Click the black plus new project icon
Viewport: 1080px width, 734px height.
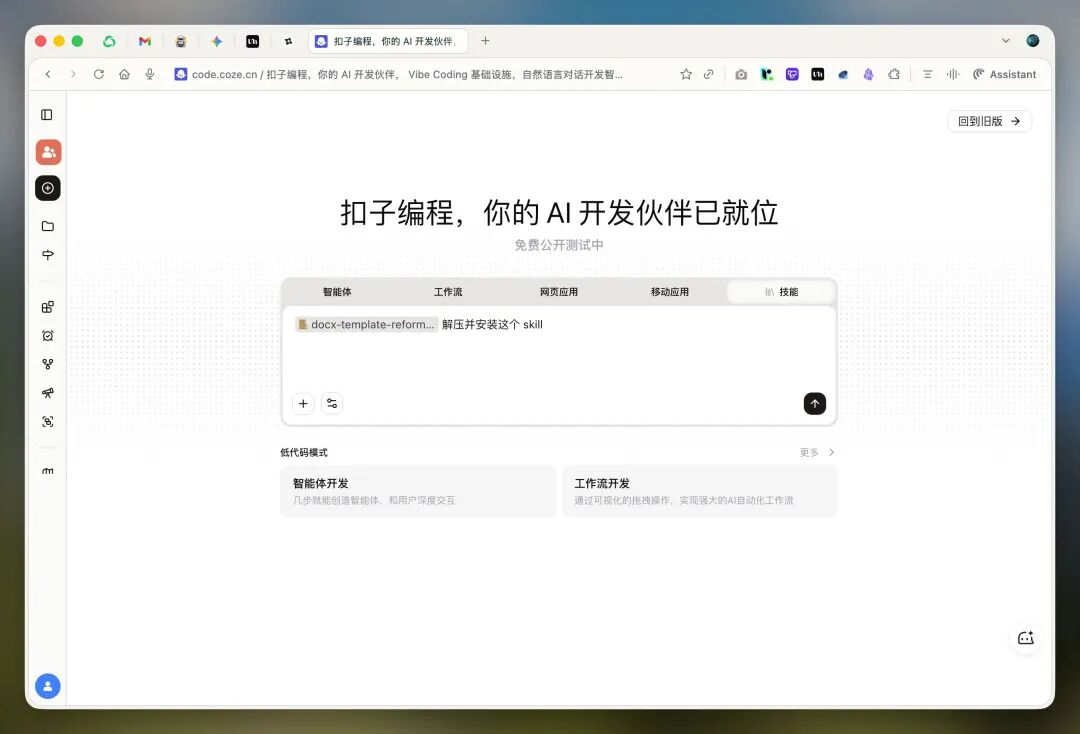coord(48,188)
